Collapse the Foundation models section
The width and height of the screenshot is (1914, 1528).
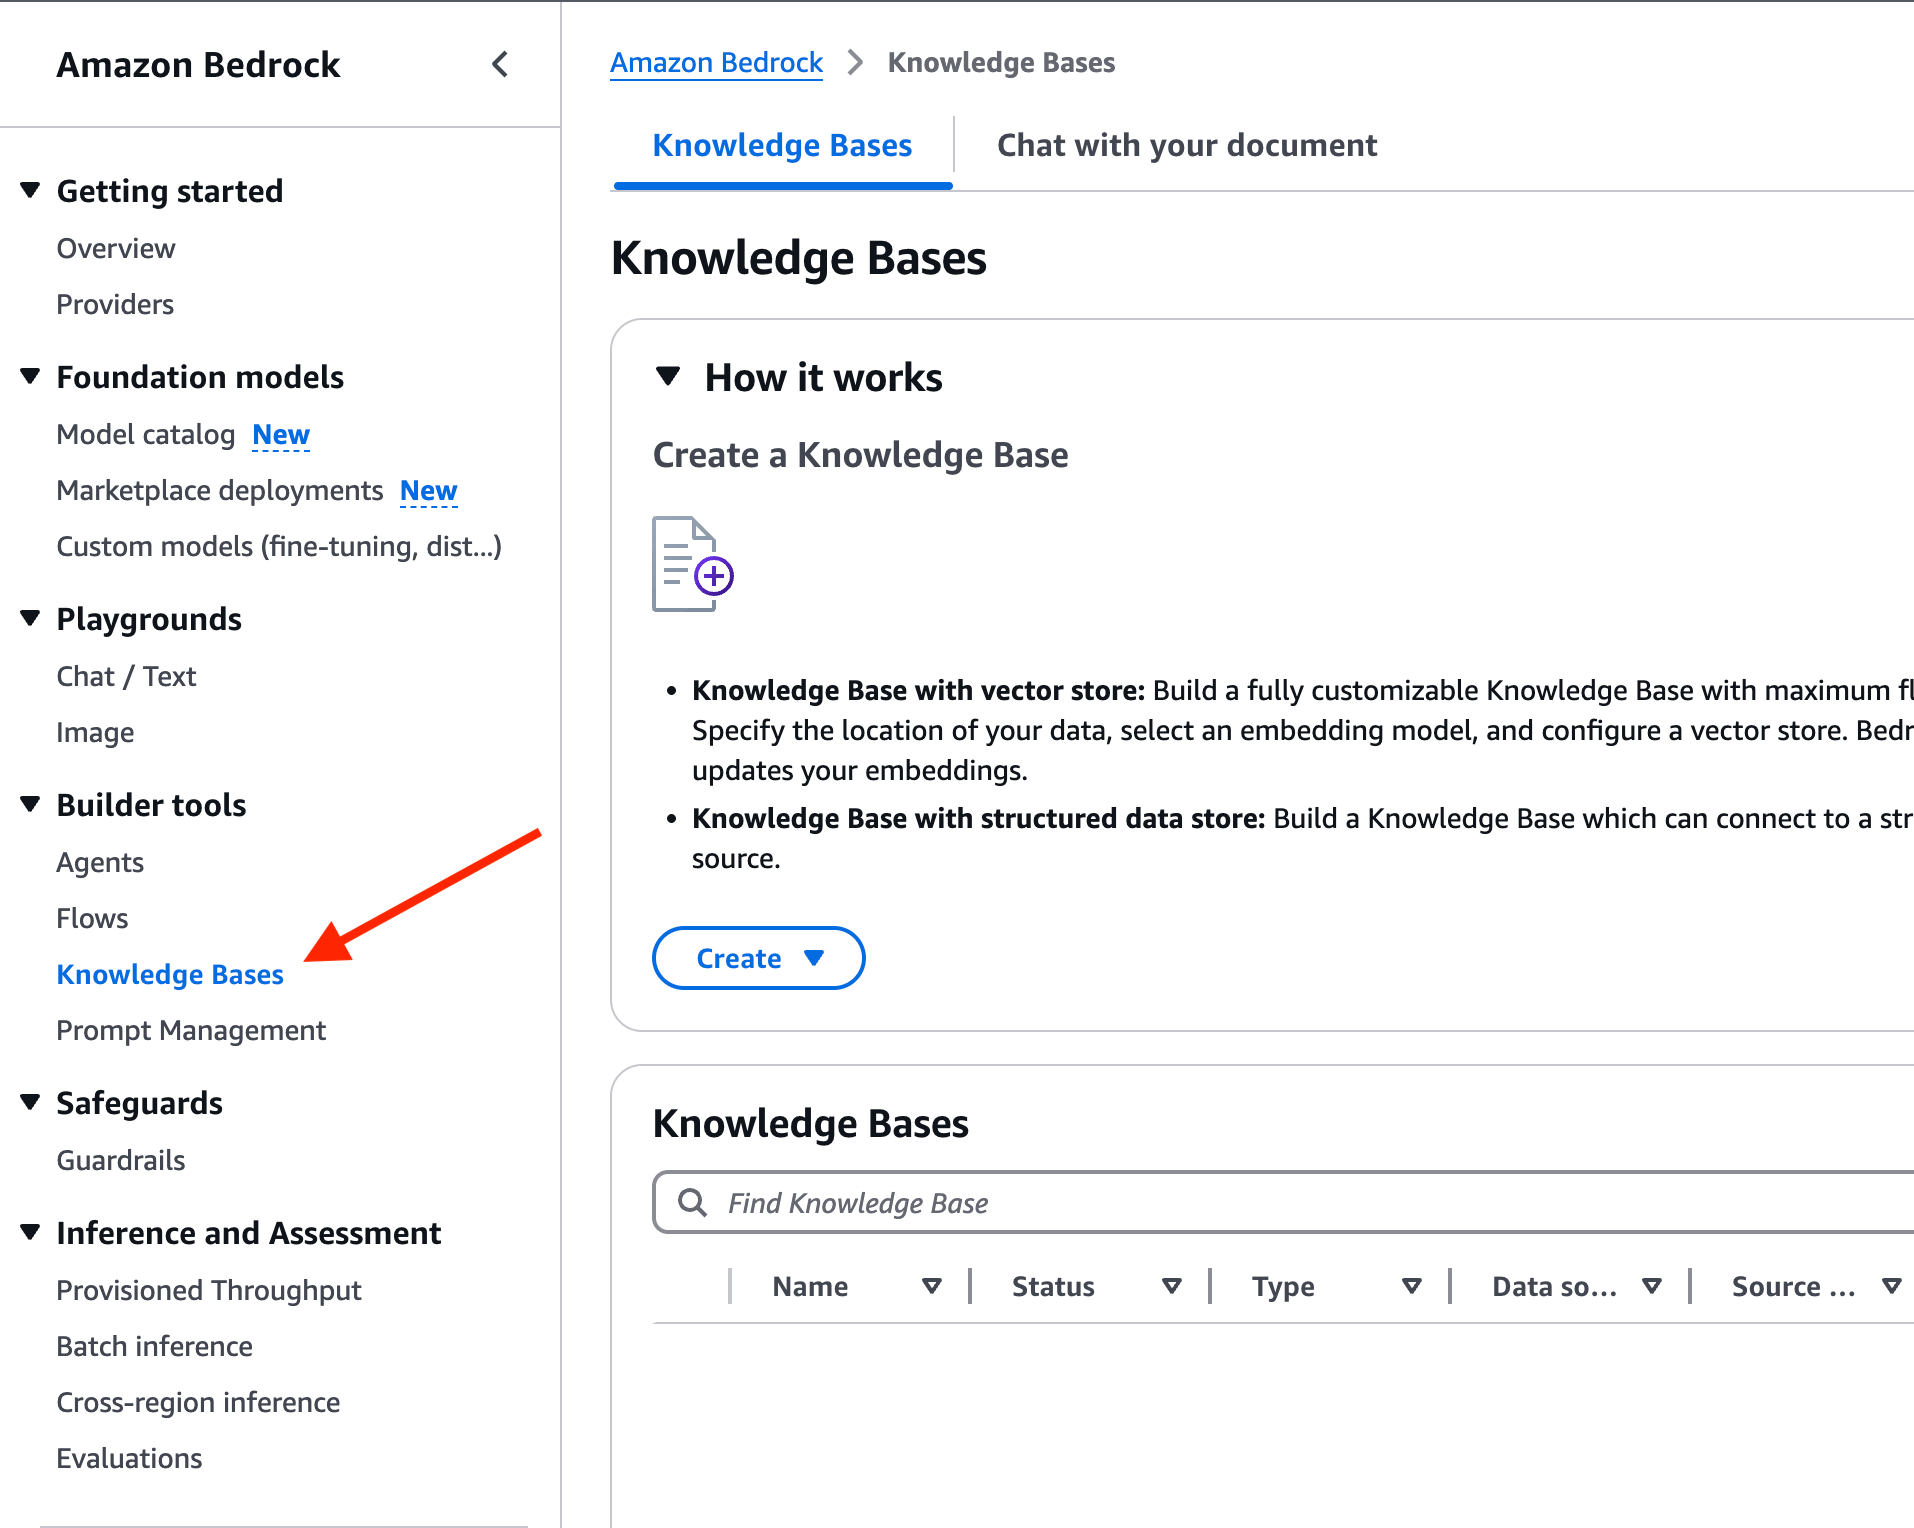click(30, 376)
